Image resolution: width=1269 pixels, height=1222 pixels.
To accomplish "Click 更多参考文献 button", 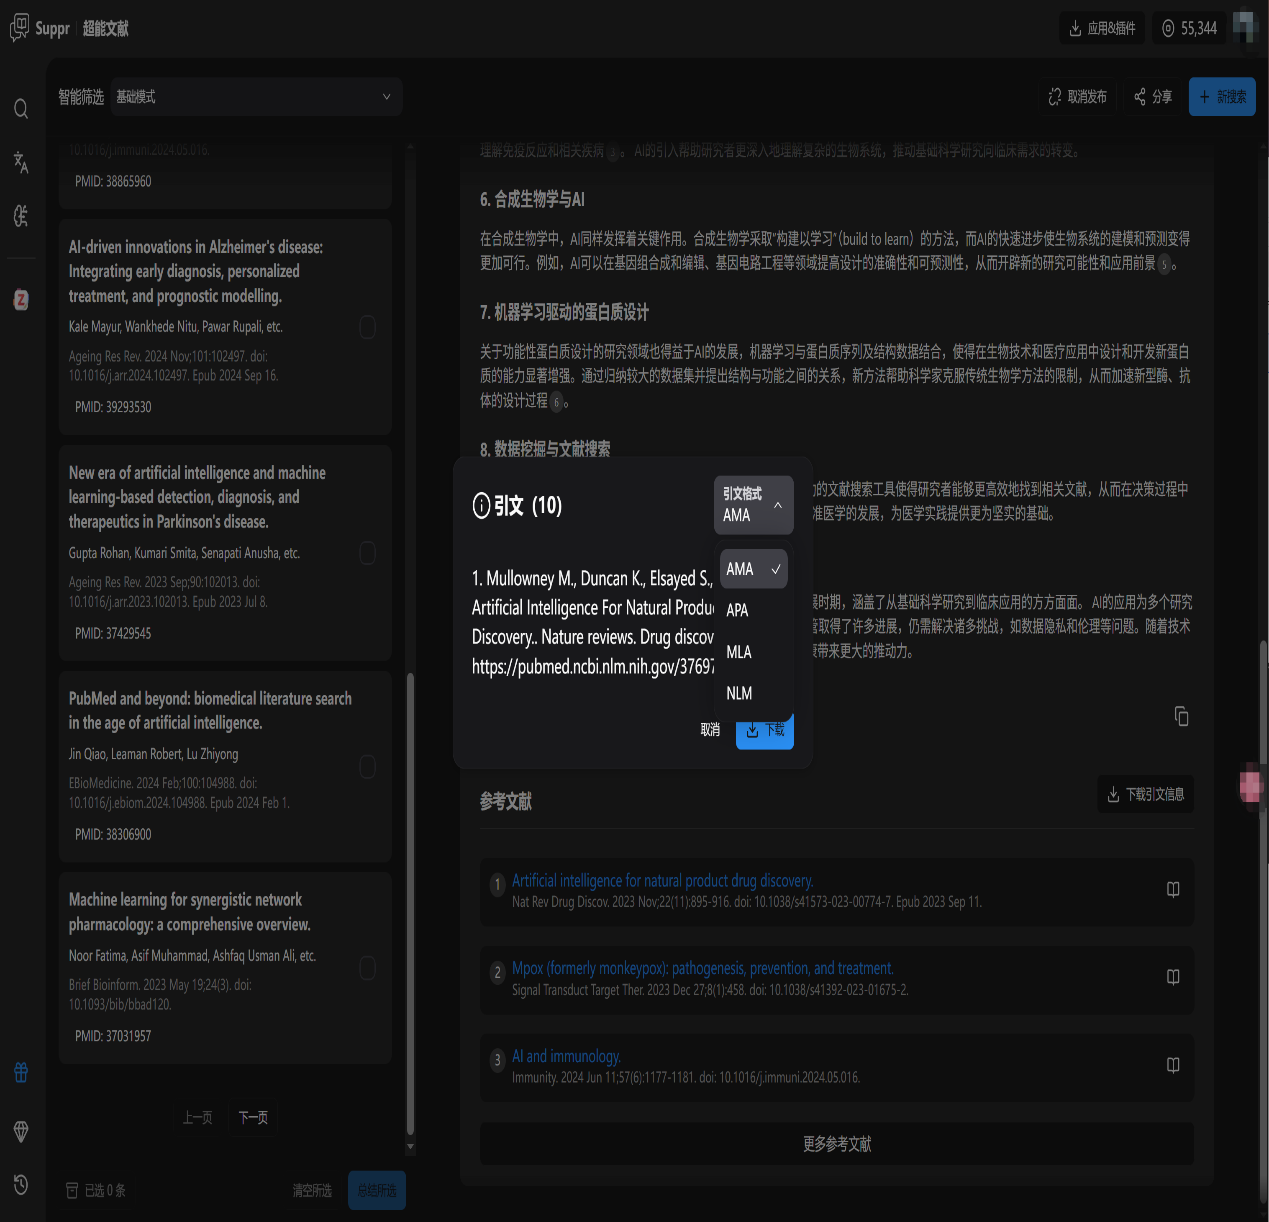I will pyautogui.click(x=836, y=1144).
